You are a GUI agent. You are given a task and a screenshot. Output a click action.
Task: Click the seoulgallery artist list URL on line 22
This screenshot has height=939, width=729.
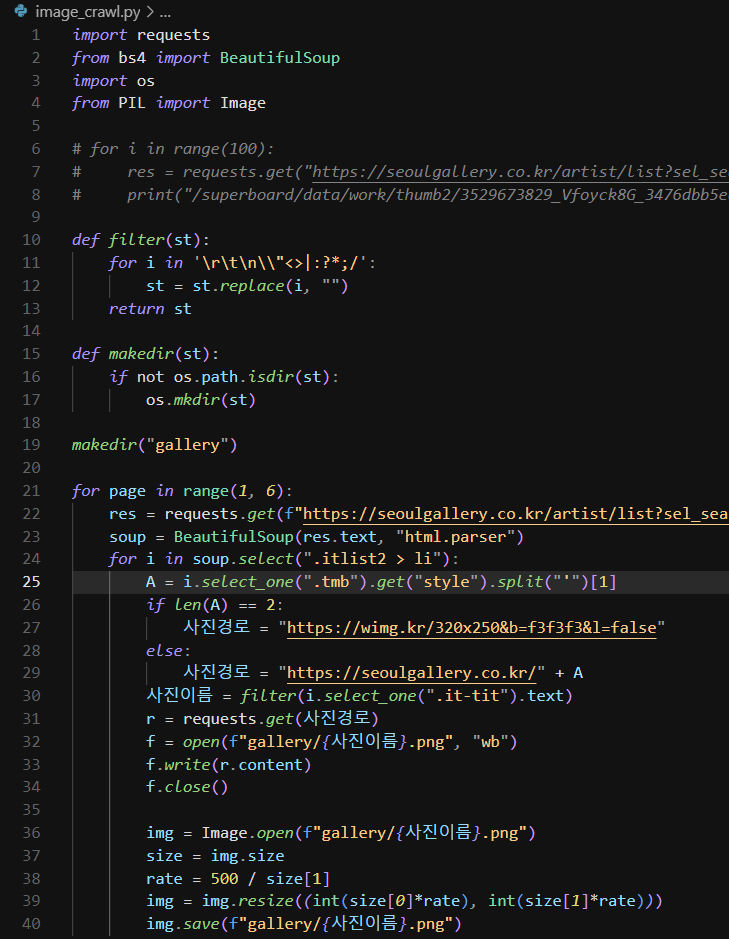pyautogui.click(x=515, y=514)
